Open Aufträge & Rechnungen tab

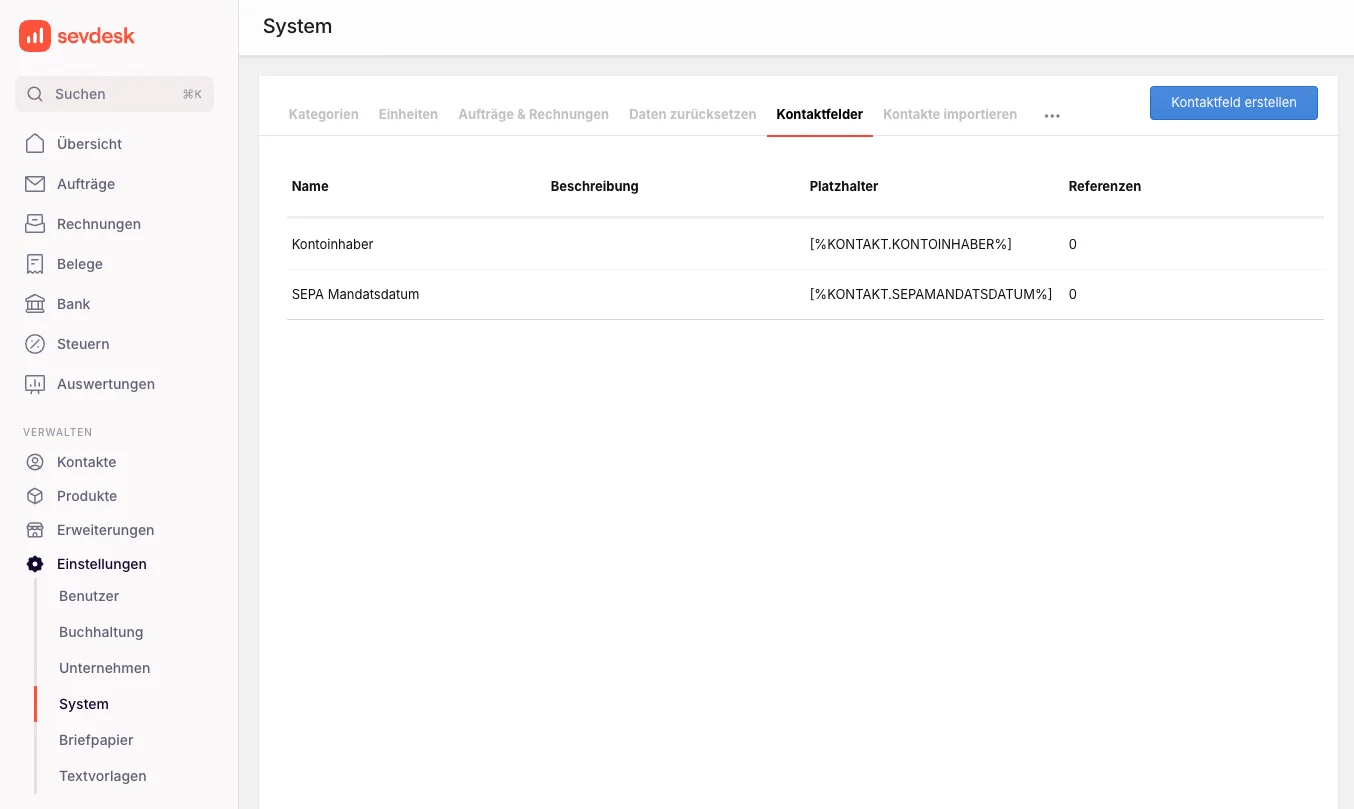pyautogui.click(x=534, y=114)
